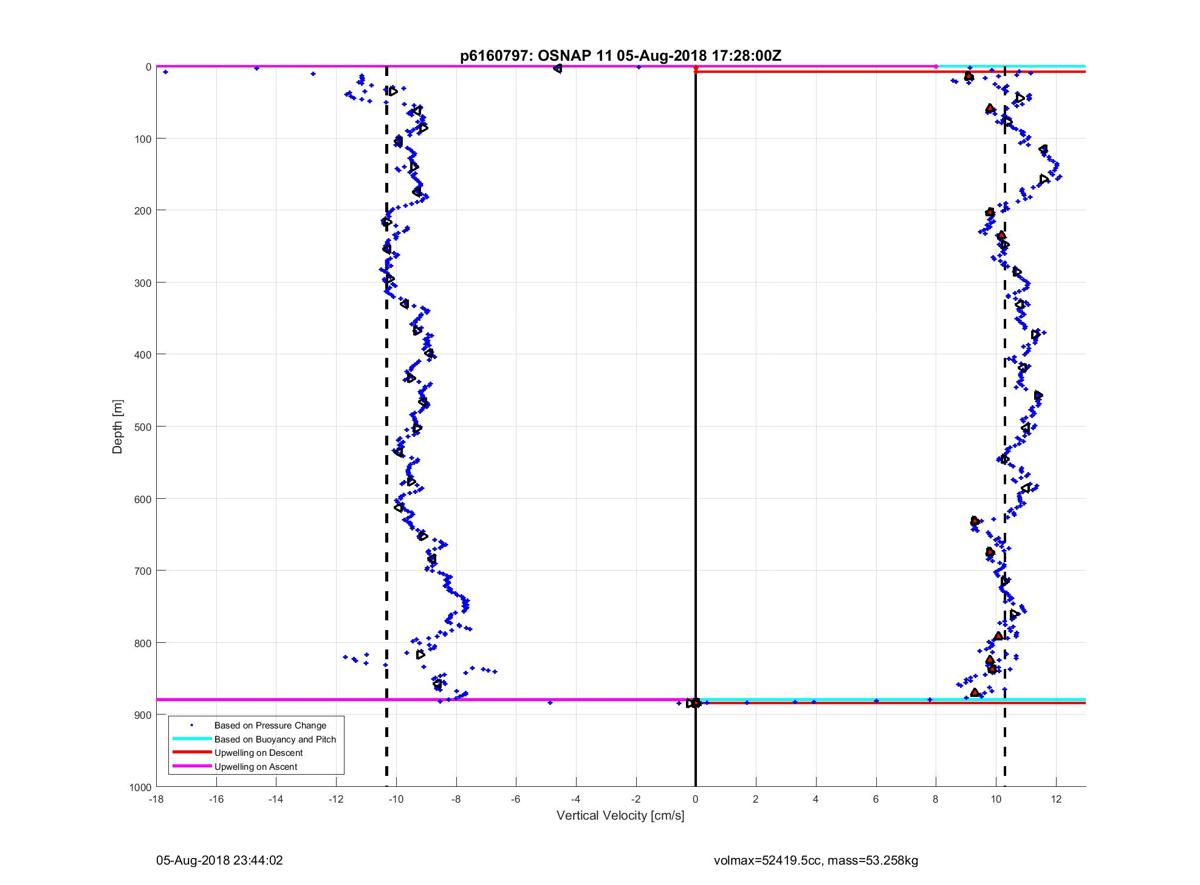The width and height of the screenshot is (1200, 885).
Task: Click depth axis tick label 500
Action: tap(141, 426)
